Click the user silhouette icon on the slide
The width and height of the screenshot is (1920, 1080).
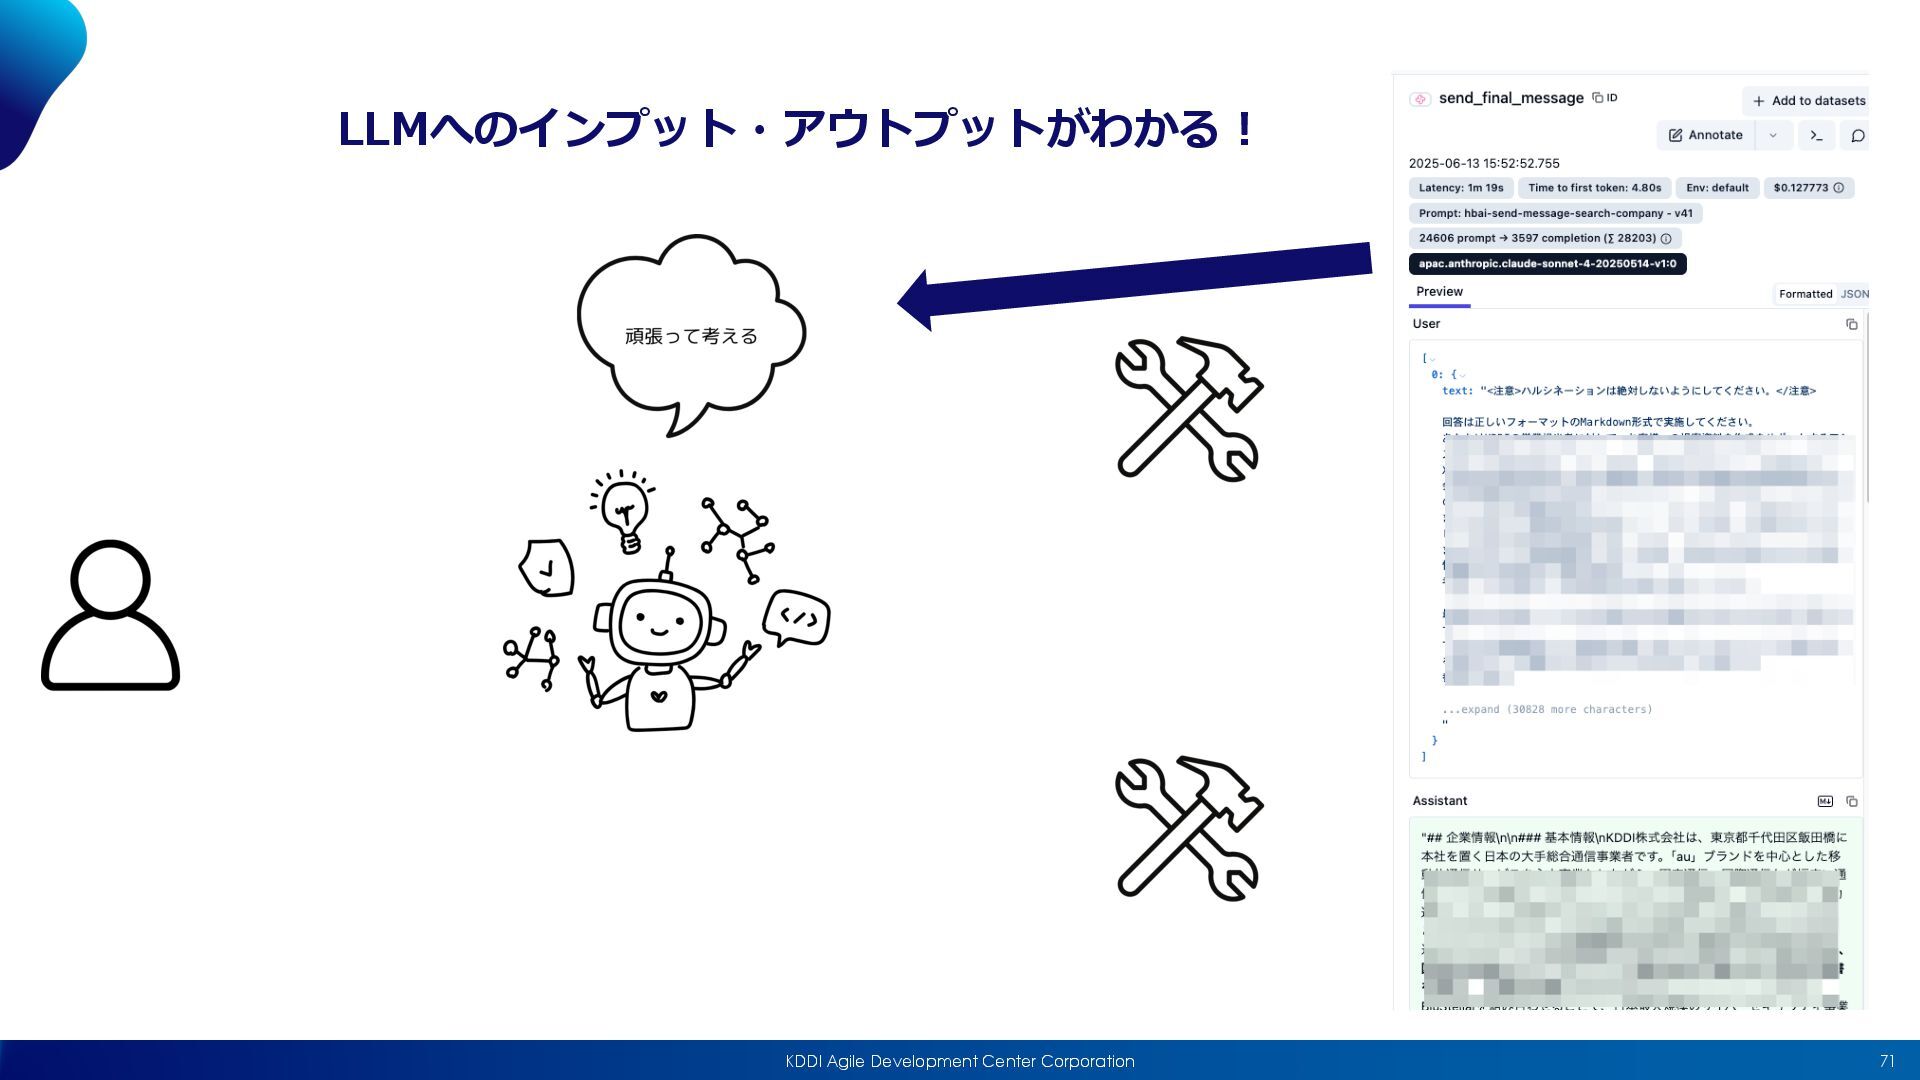click(110, 615)
